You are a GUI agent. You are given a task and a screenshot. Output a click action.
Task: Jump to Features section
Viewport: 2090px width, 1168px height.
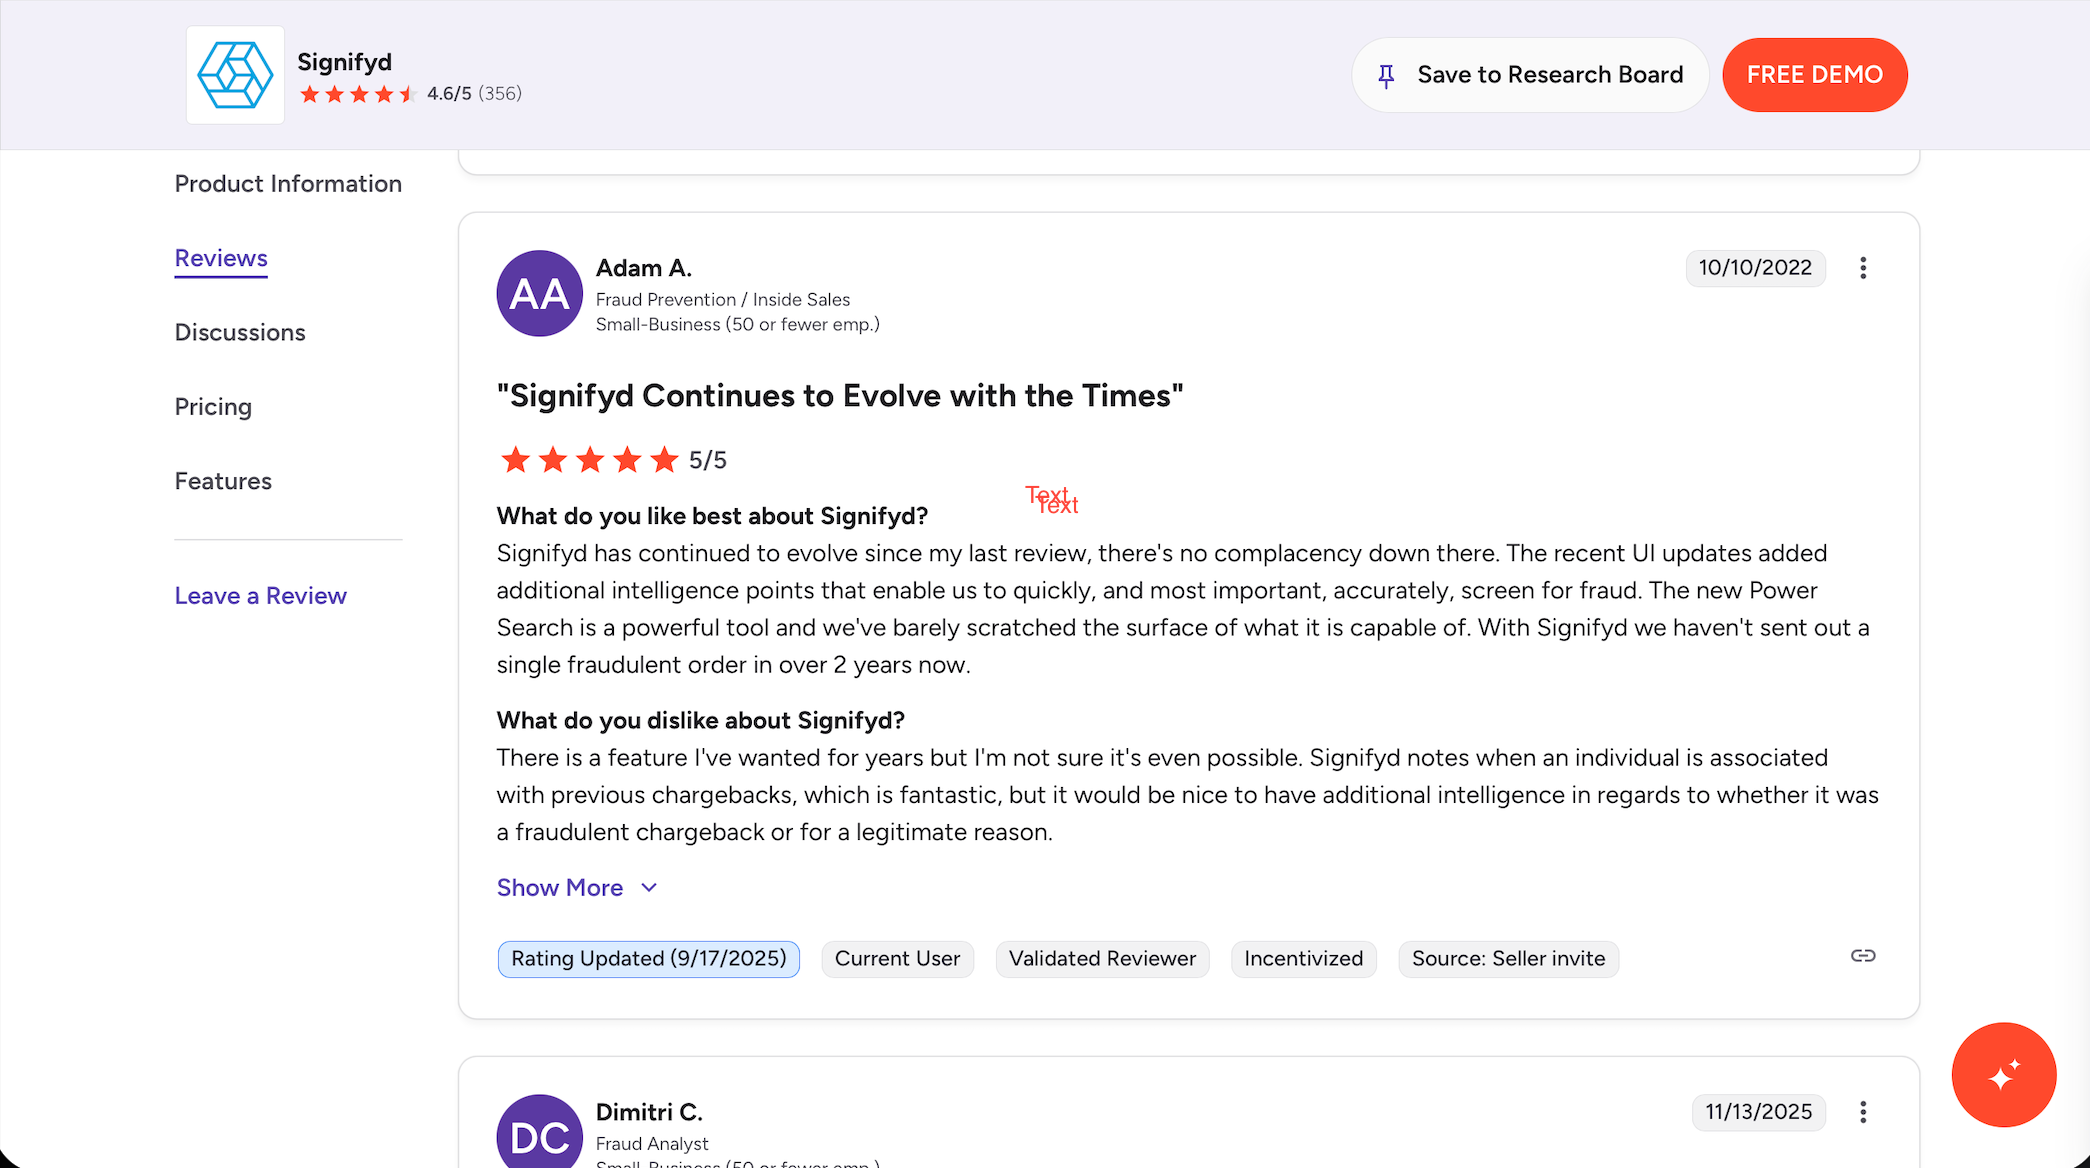223,482
